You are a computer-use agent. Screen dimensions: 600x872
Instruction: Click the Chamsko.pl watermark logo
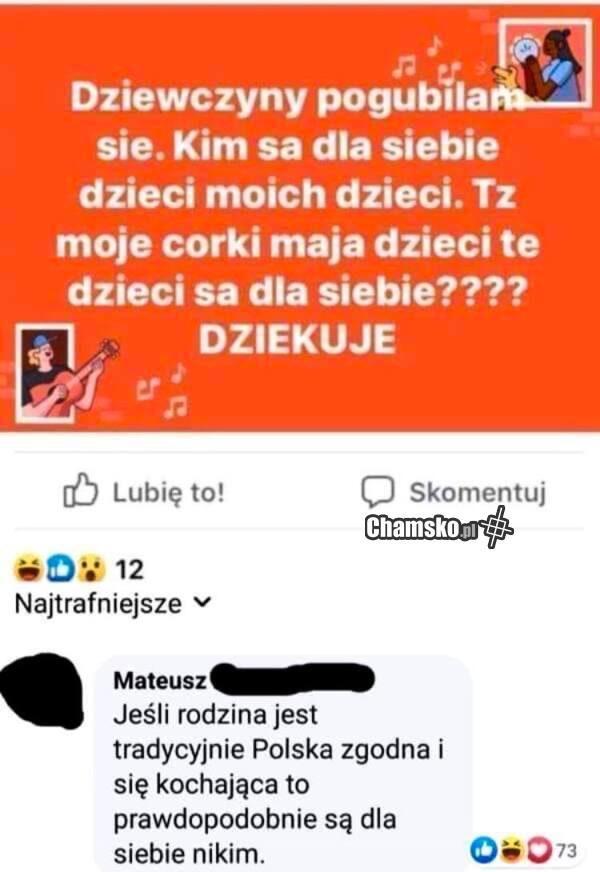pos(438,527)
